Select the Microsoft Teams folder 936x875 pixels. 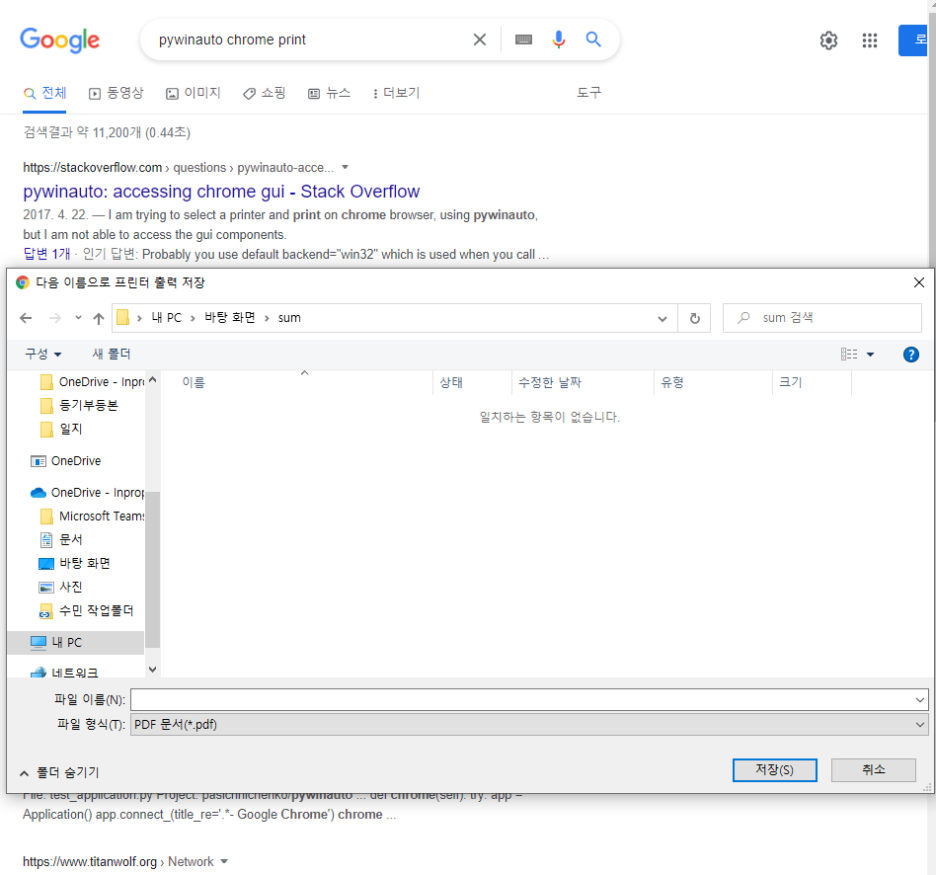(x=92, y=516)
